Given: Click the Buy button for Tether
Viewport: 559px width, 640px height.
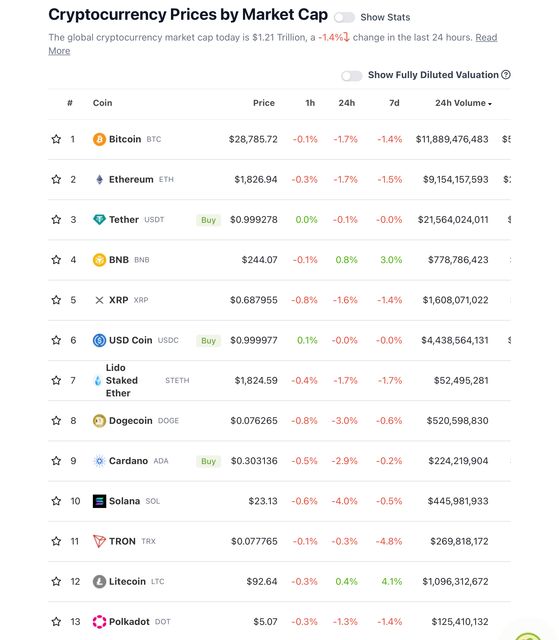Looking at the screenshot, I should [x=209, y=220].
